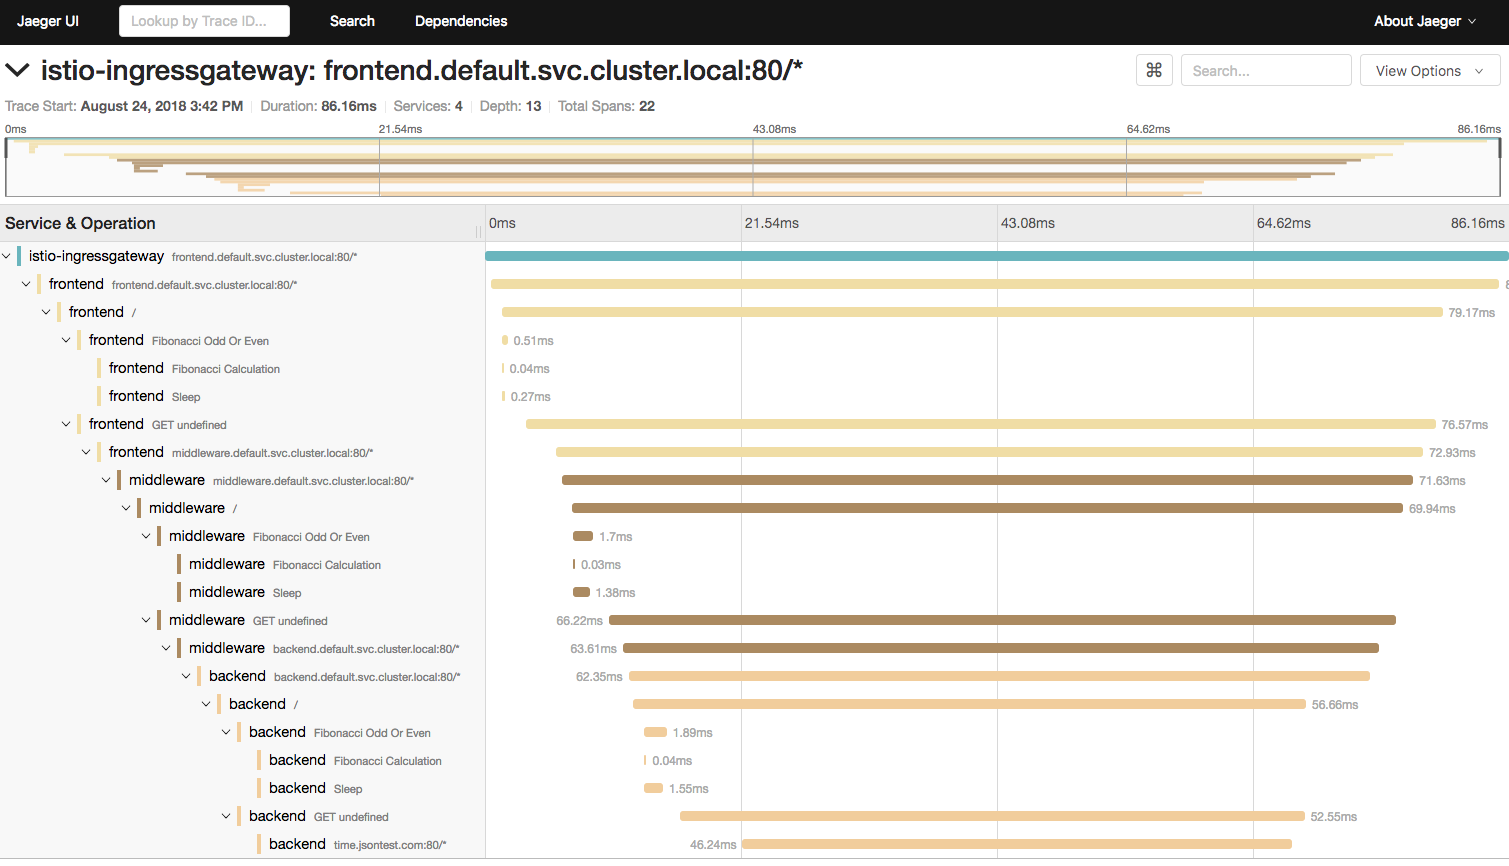The width and height of the screenshot is (1509, 866).
Task: Click the Services: 4 text
Action: [x=428, y=106]
